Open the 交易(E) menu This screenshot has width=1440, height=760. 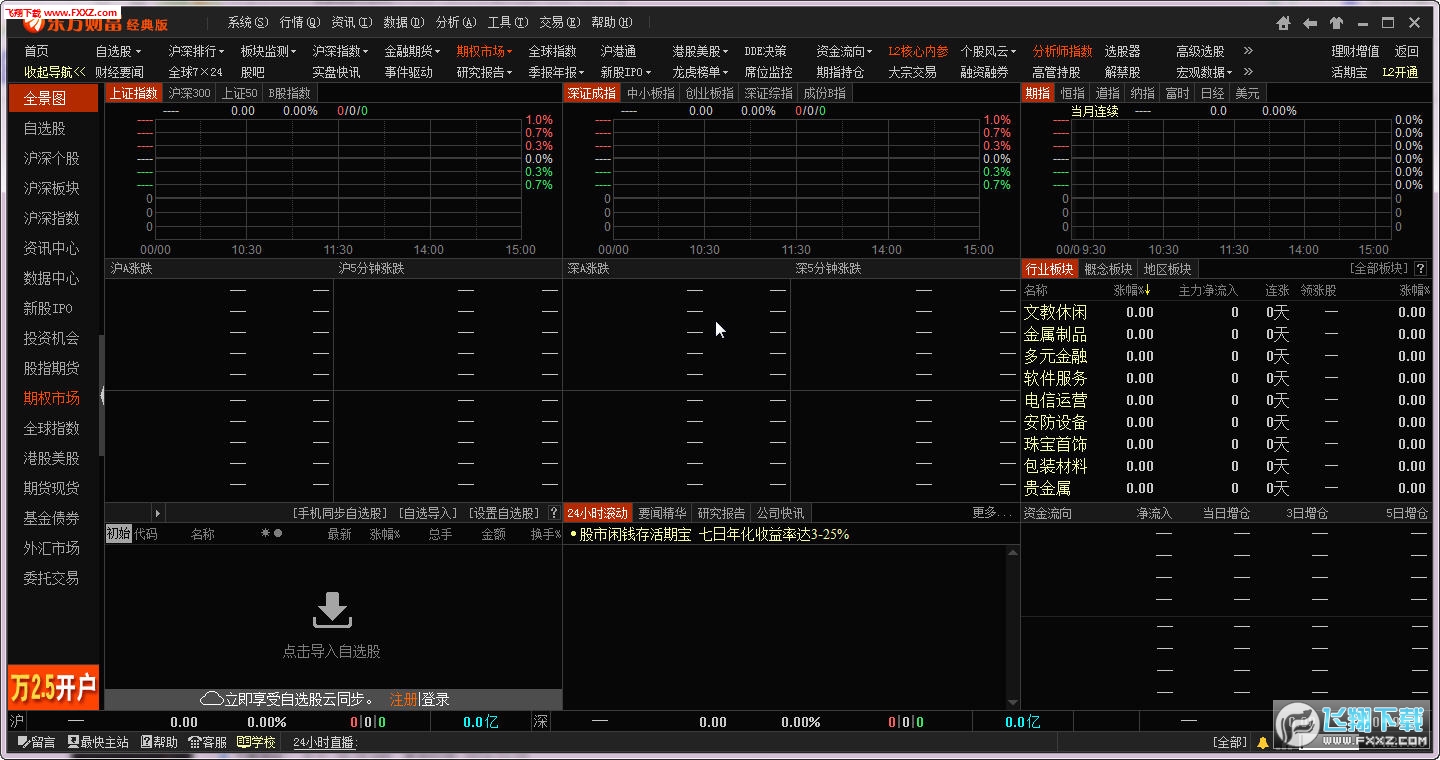pyautogui.click(x=560, y=22)
